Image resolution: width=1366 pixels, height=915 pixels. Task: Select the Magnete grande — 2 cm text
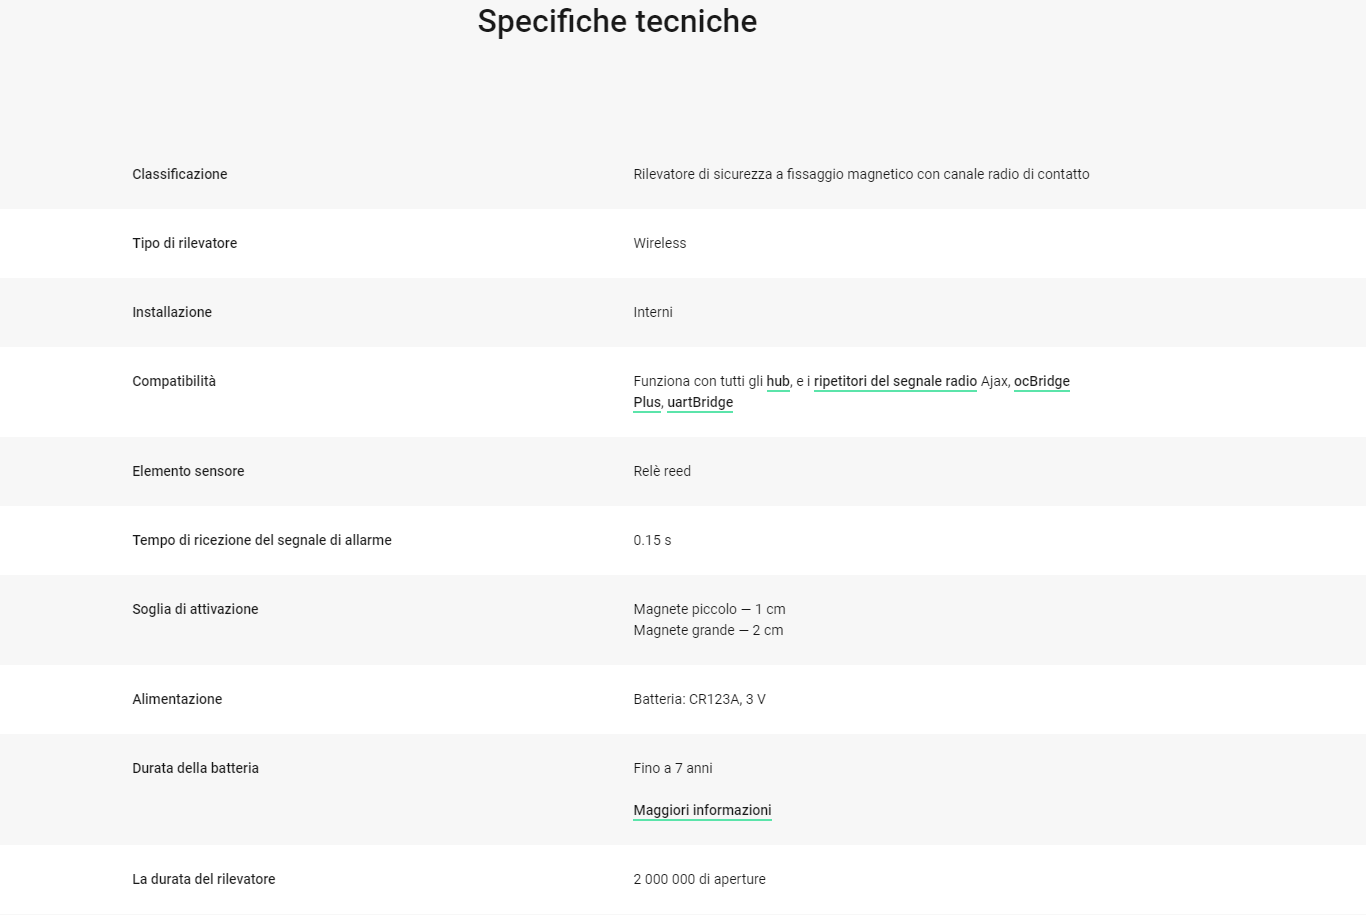pyautogui.click(x=708, y=630)
